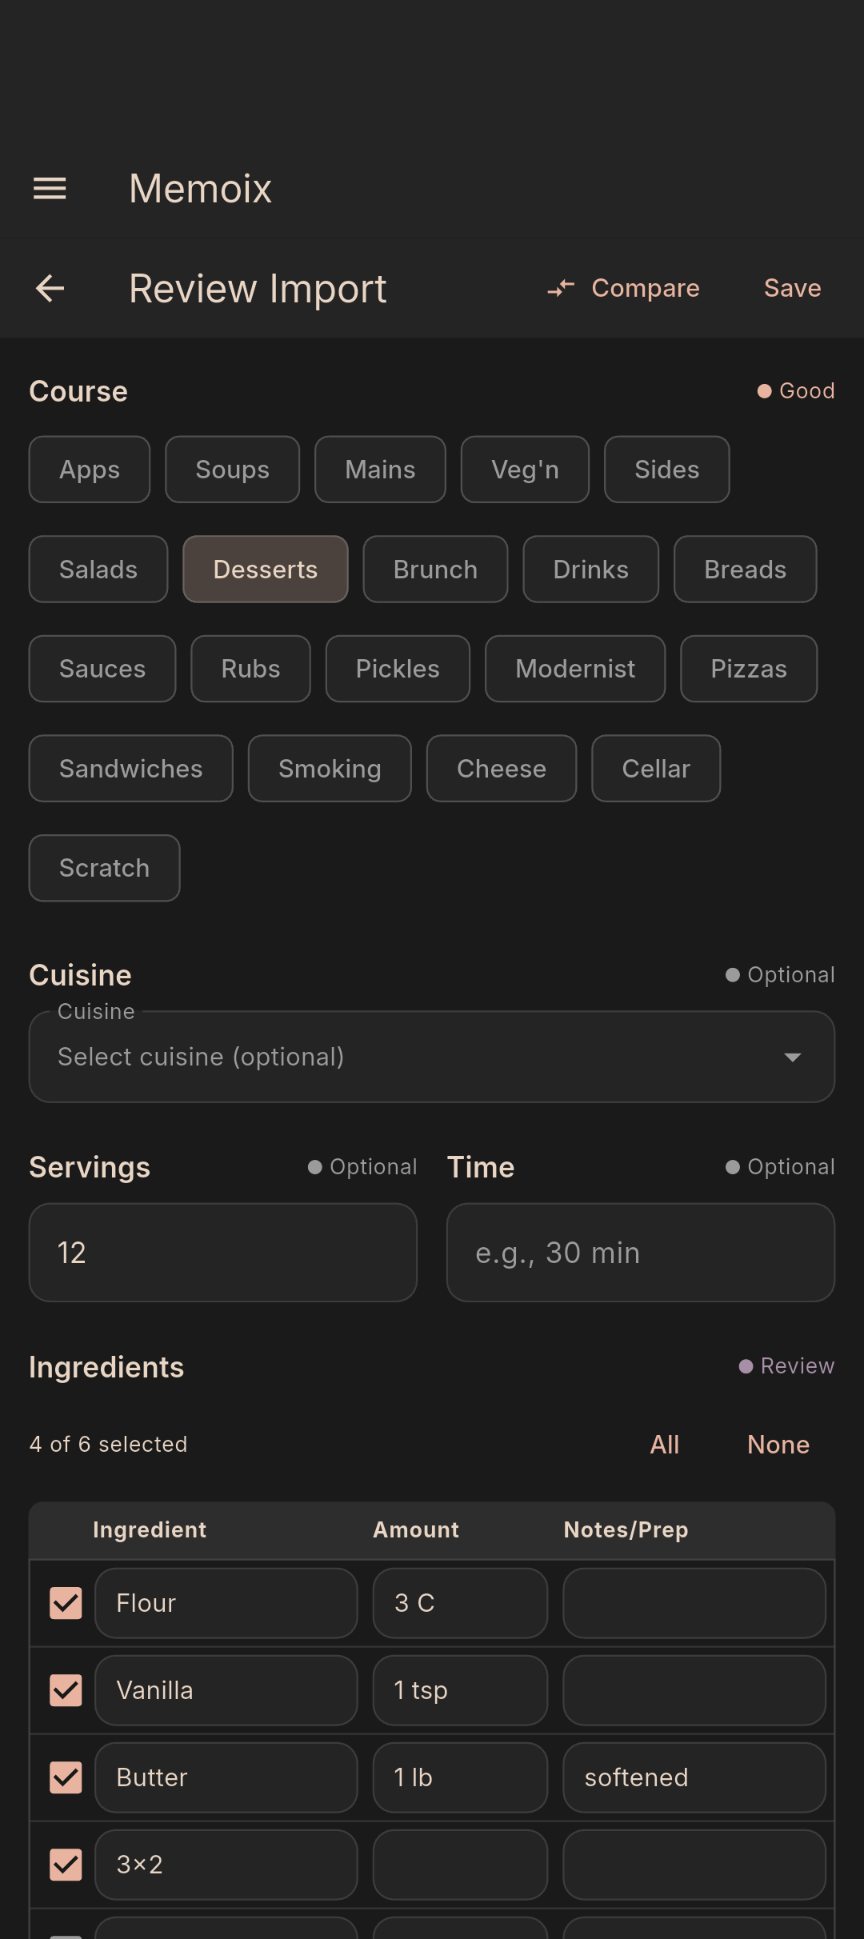This screenshot has width=864, height=1939.
Task: Open the hamburger navigation menu
Action: (x=50, y=188)
